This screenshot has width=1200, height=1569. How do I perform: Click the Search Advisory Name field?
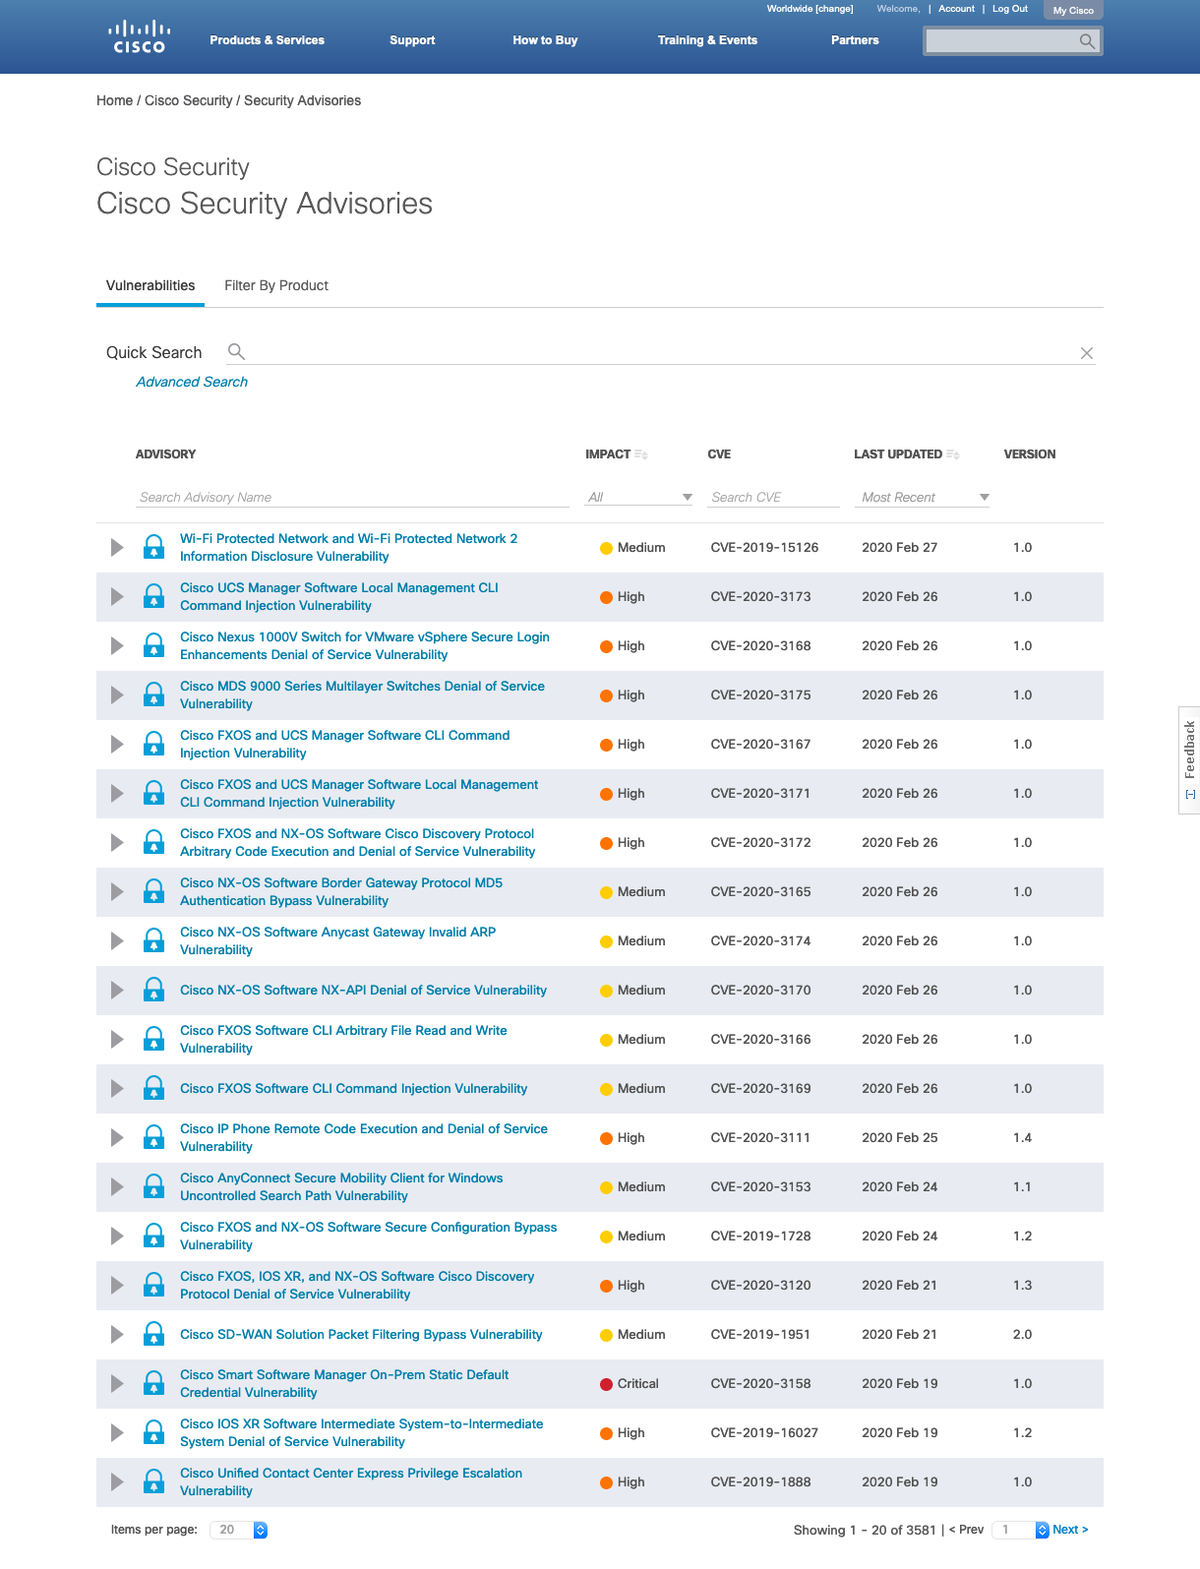click(x=352, y=497)
